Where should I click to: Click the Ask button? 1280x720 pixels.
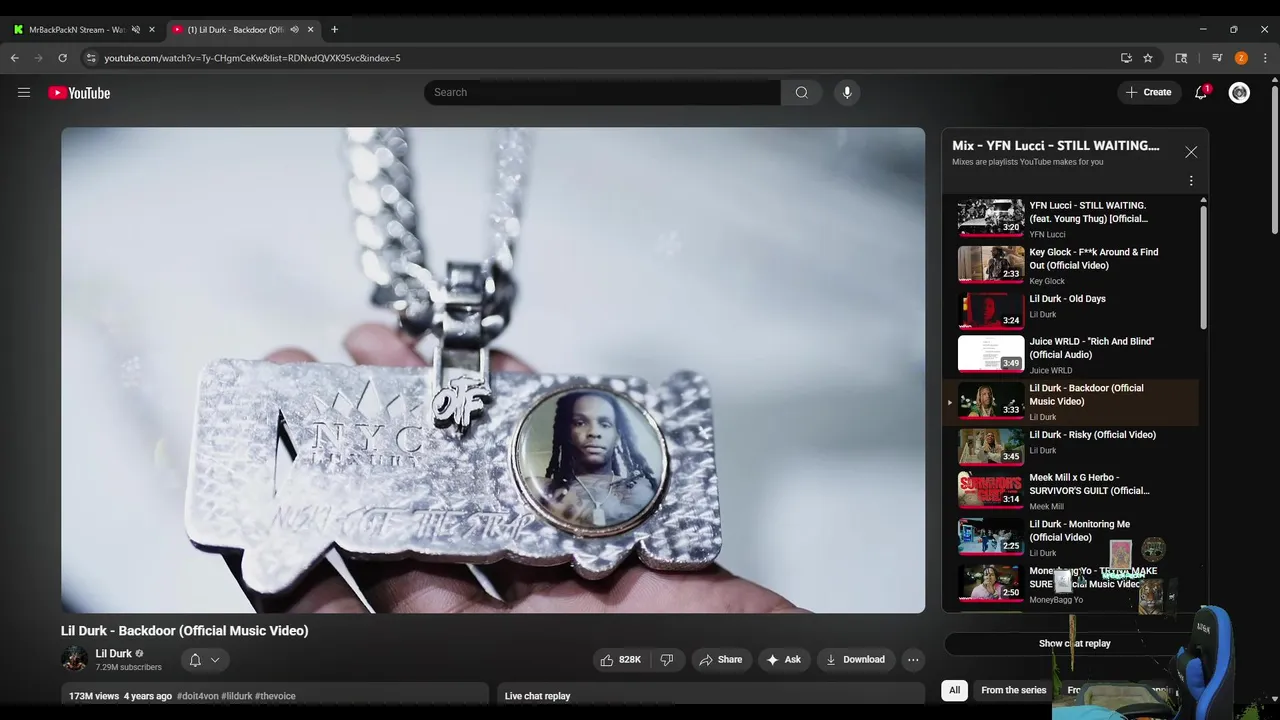783,659
